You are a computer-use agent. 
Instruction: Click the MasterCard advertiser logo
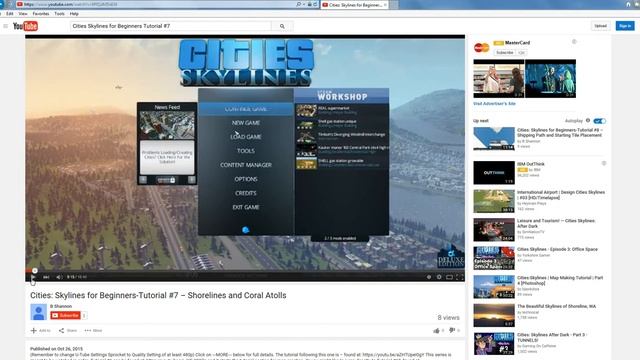482,48
